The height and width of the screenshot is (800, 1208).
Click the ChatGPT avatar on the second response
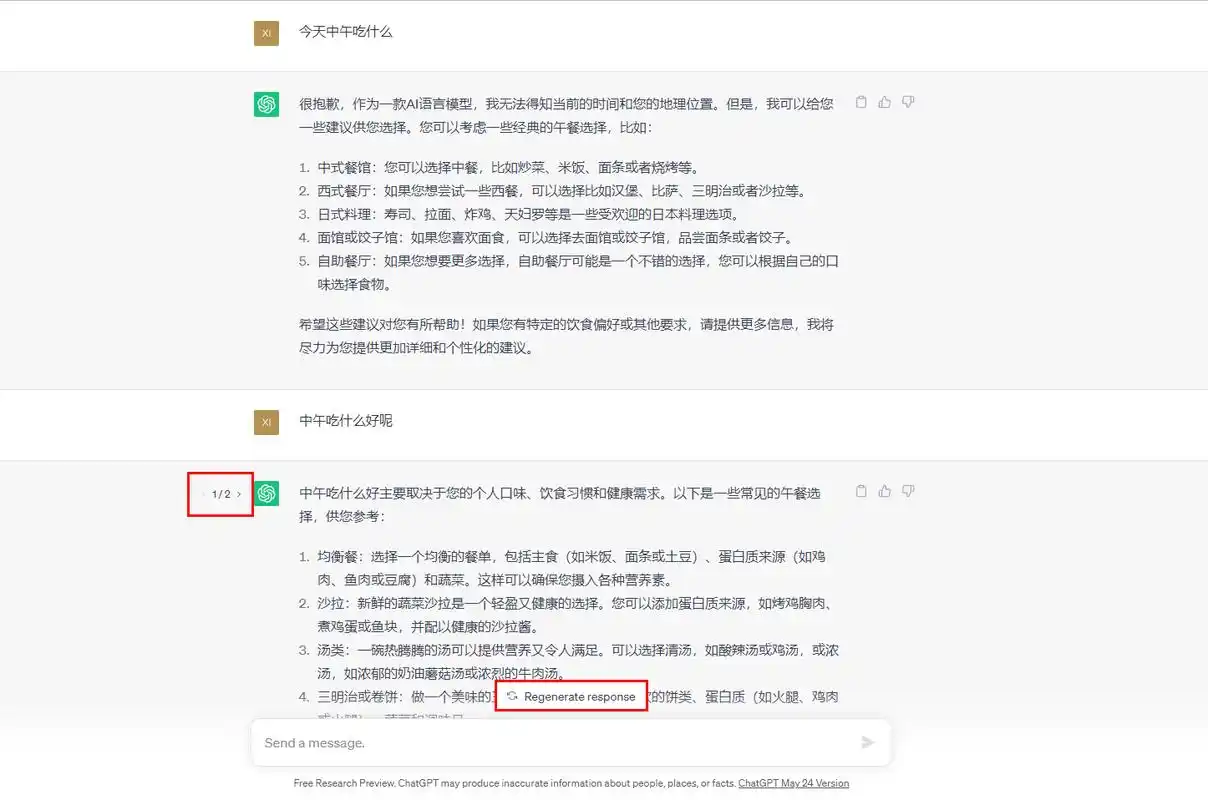click(x=266, y=492)
